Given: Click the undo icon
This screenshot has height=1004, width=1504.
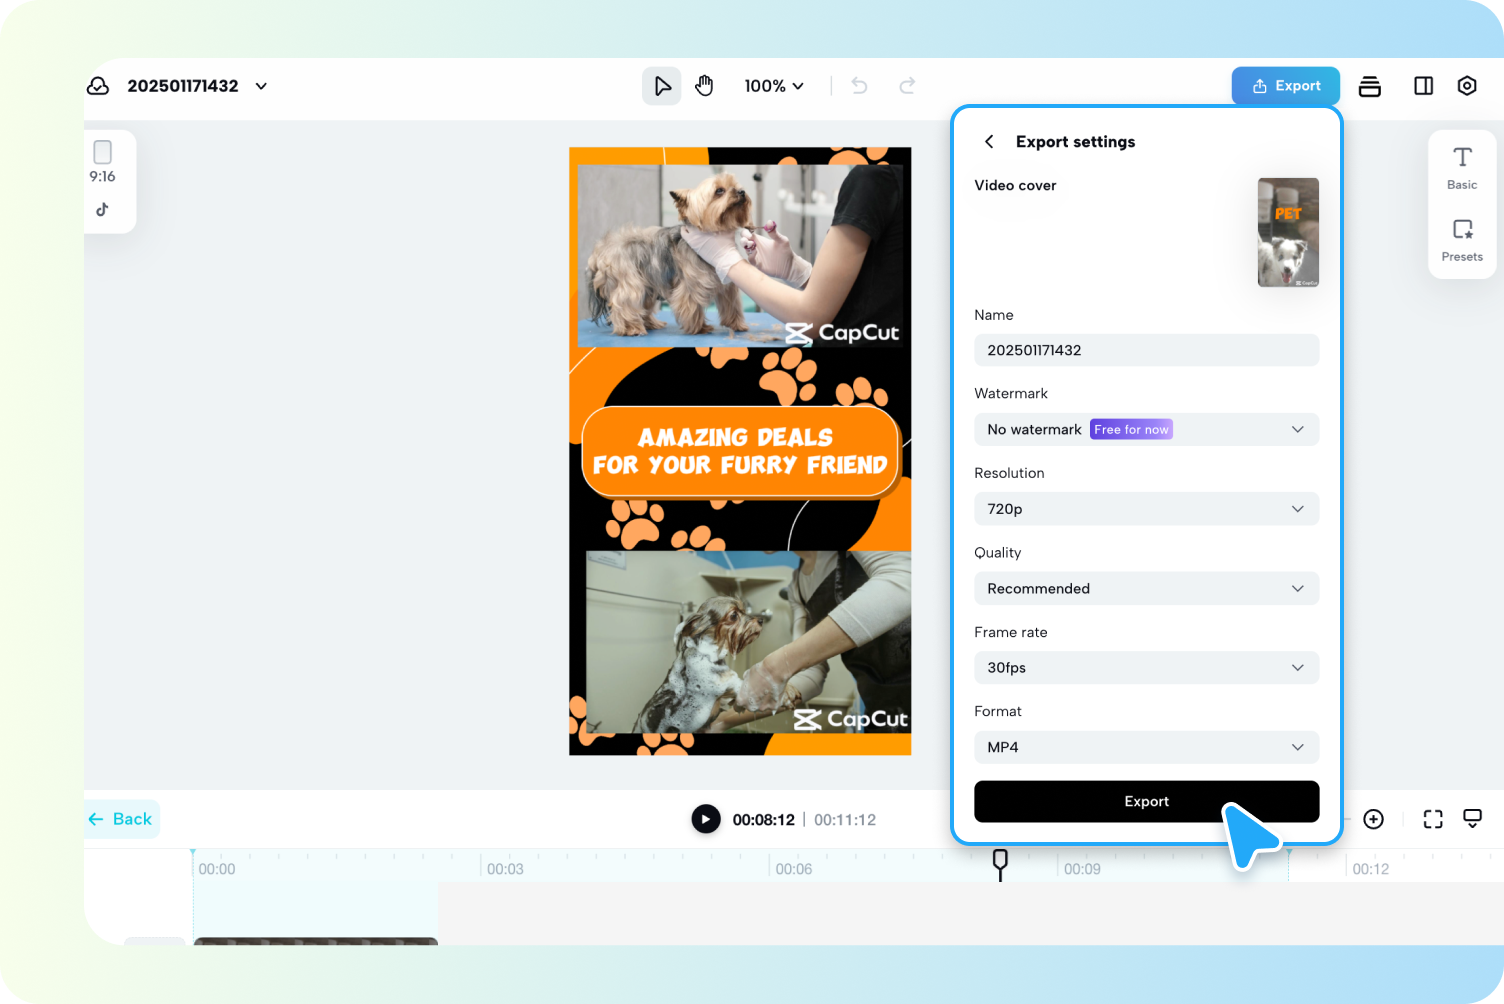Looking at the screenshot, I should pos(858,85).
